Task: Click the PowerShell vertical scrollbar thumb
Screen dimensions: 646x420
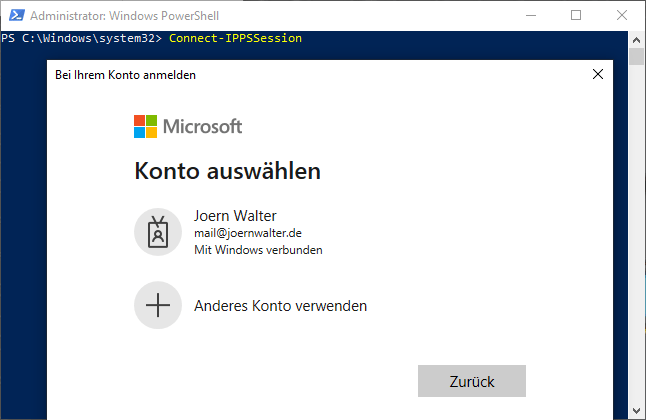Action: pyautogui.click(x=637, y=56)
